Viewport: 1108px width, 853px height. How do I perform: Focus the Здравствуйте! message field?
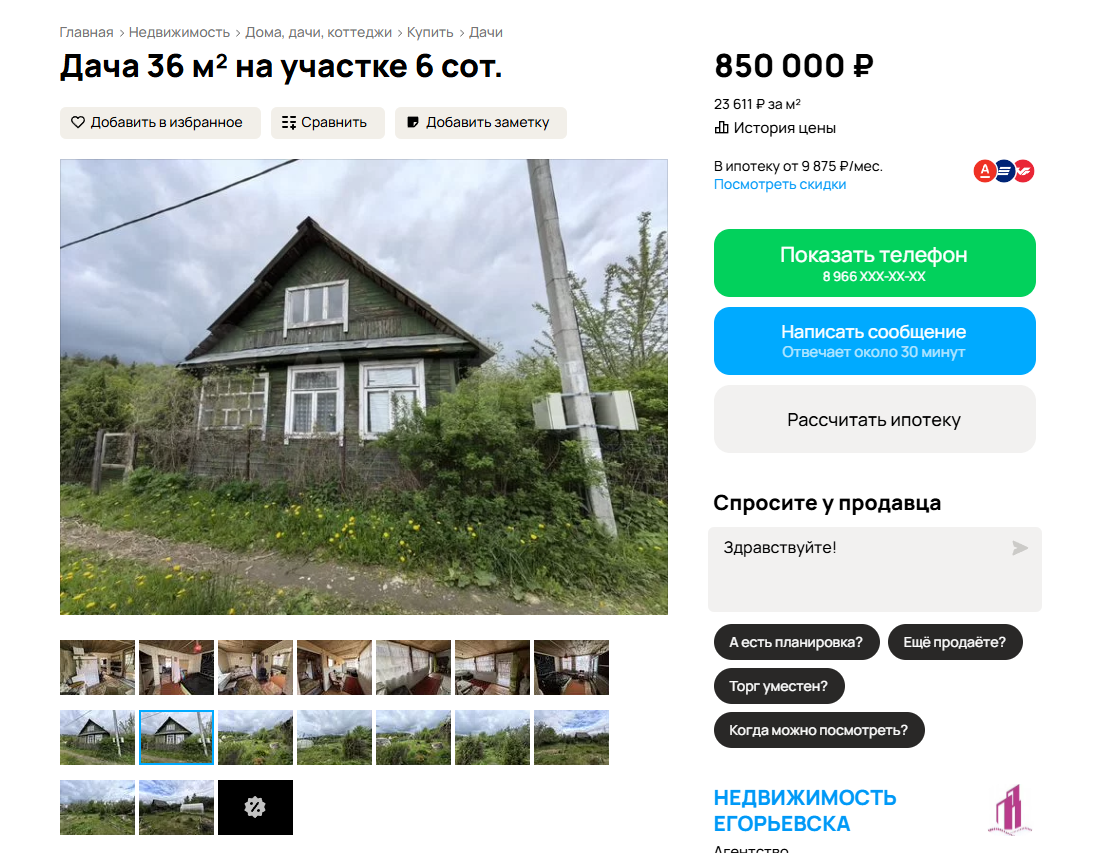pos(874,569)
